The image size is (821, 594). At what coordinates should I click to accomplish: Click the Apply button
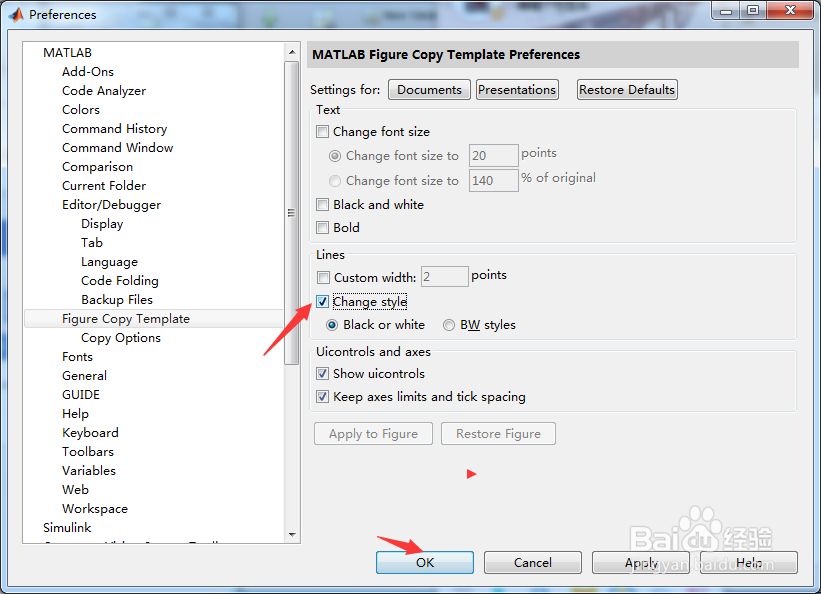click(x=641, y=563)
